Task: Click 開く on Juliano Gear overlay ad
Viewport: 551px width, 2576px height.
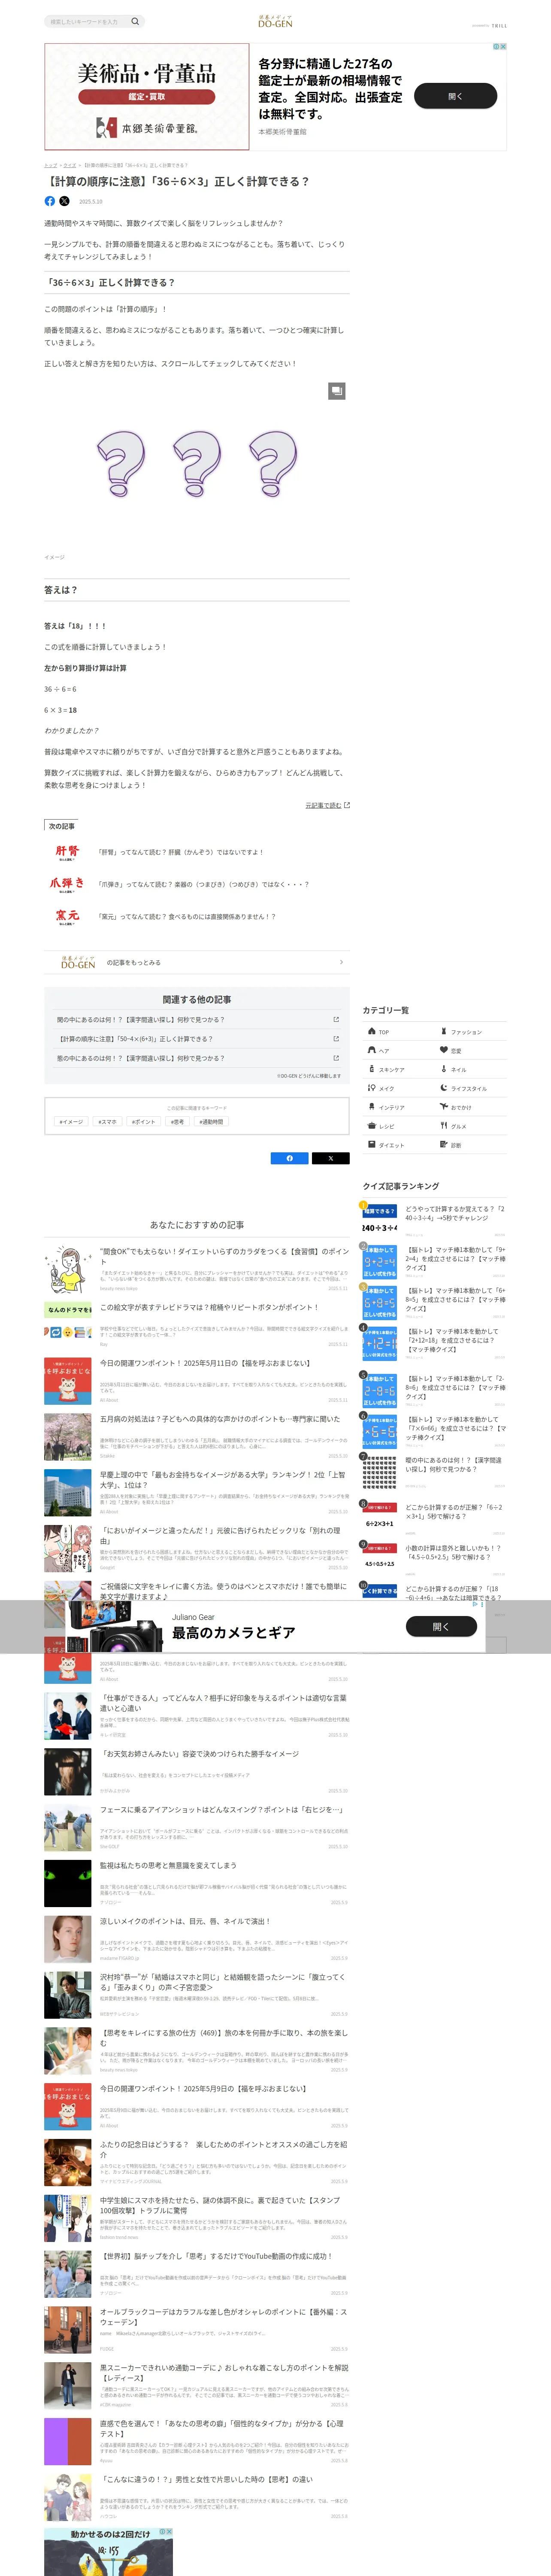Action: (x=441, y=1626)
